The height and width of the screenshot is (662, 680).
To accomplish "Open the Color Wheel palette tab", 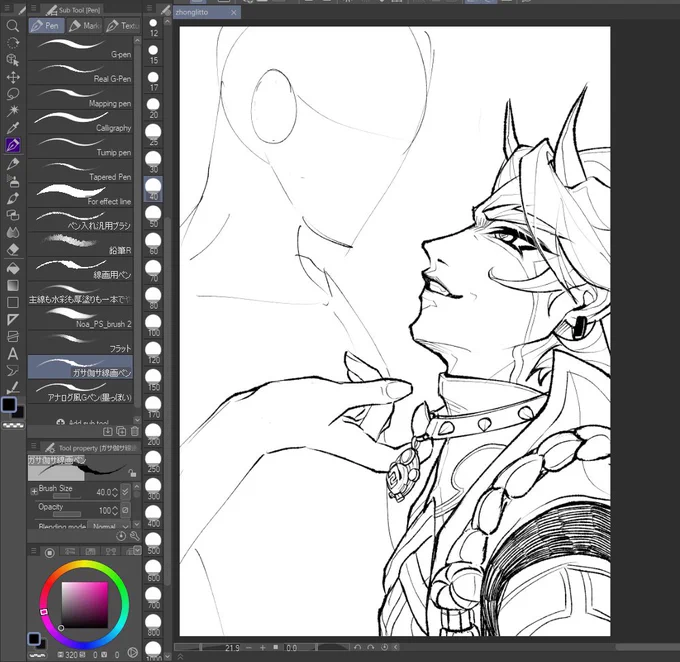I will 49,552.
